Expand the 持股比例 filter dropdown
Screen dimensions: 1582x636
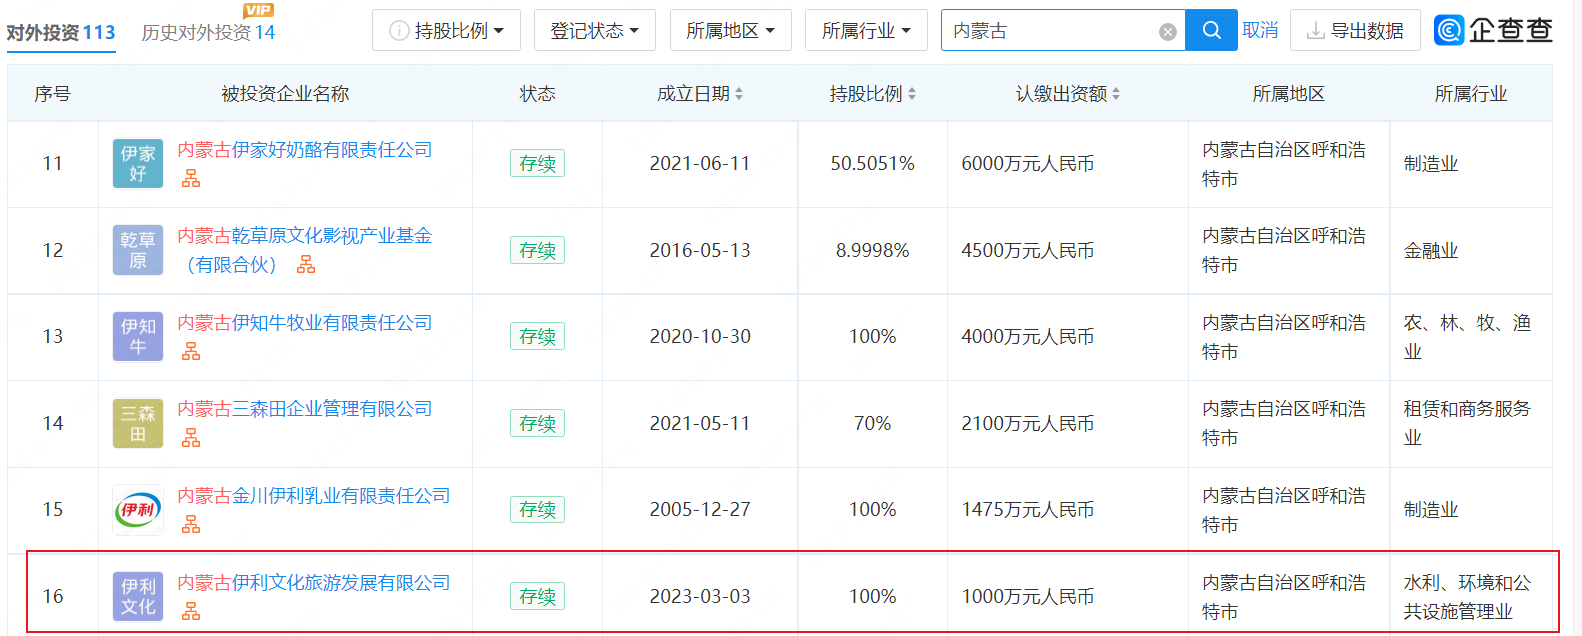[x=446, y=31]
